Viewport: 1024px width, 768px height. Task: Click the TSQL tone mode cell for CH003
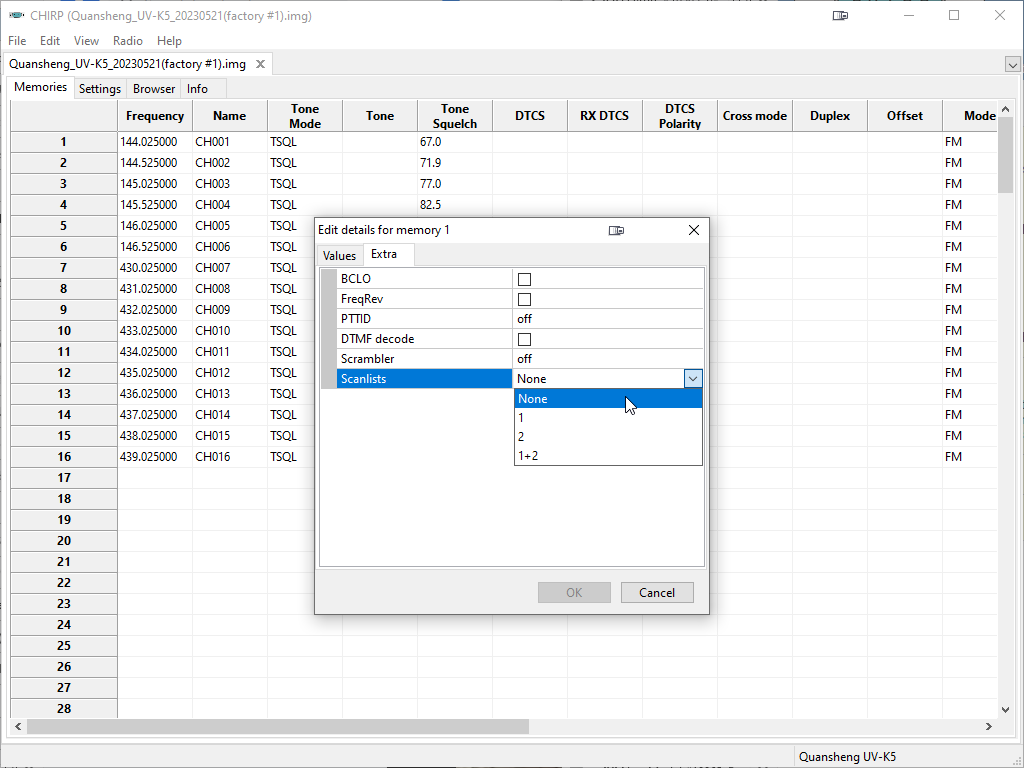(305, 184)
